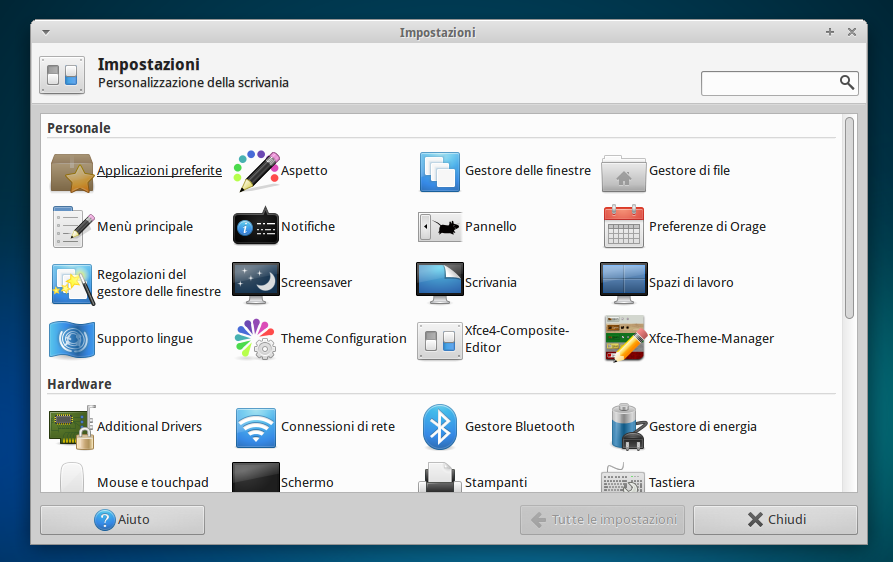Click the Mouse e touchpad label
The image size is (893, 562).
coord(153,482)
